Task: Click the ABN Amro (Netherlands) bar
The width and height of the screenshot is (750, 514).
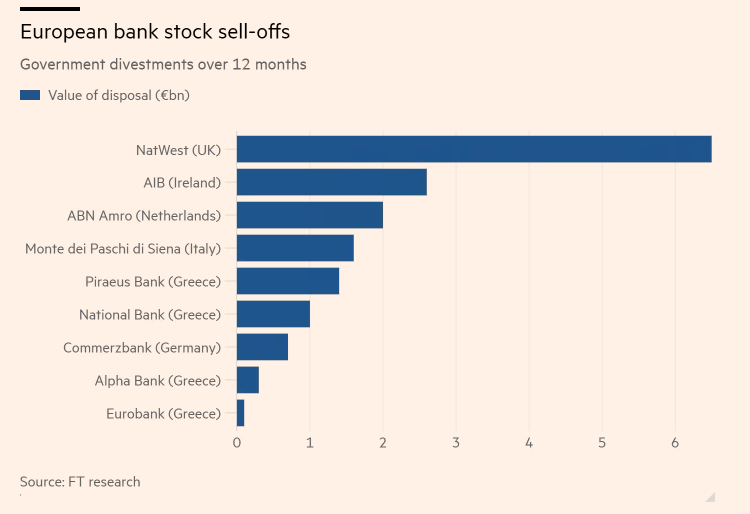Action: point(310,215)
